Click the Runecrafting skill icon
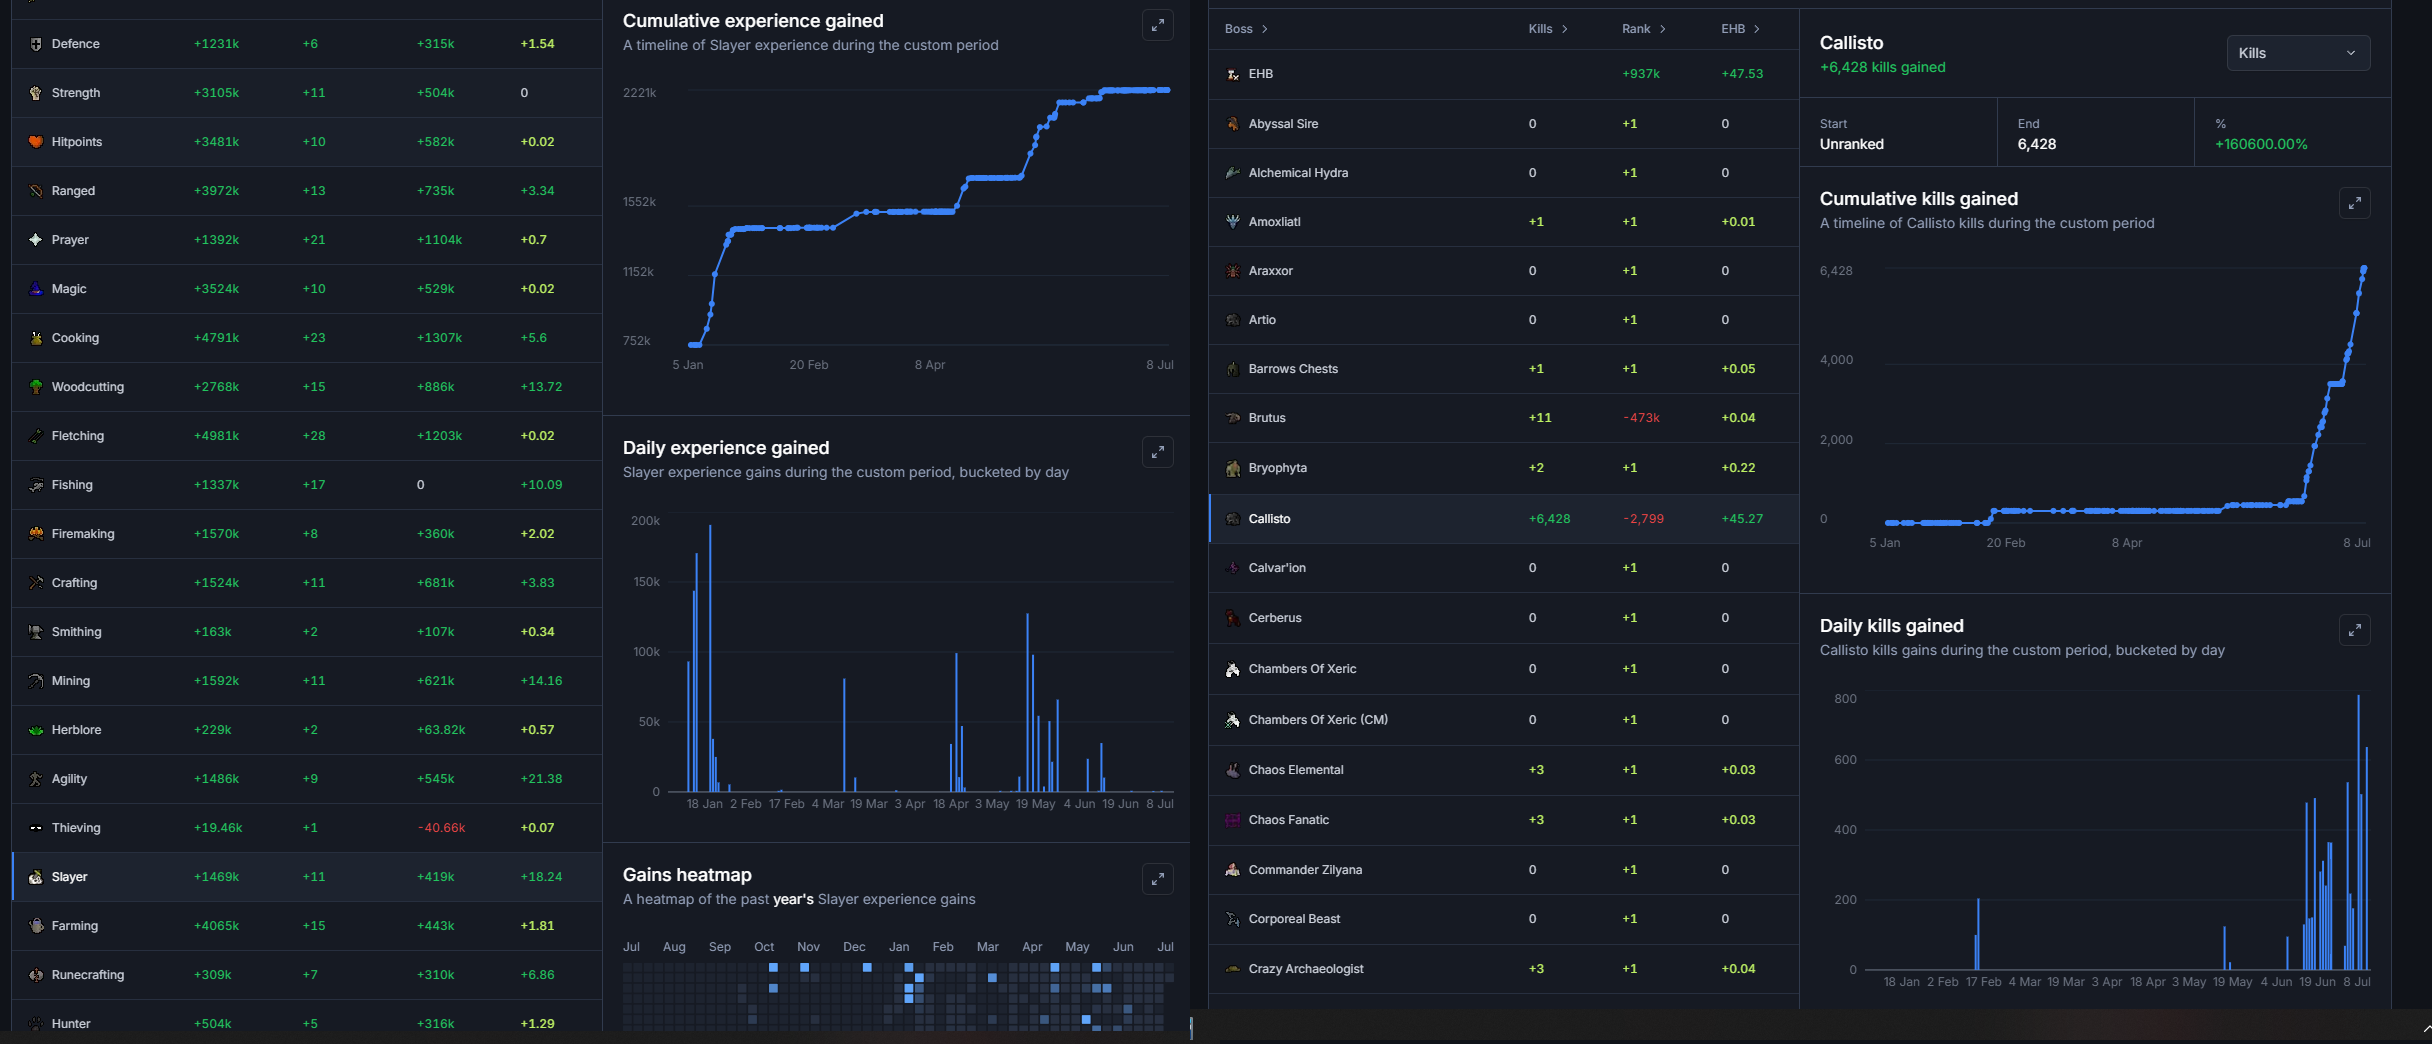 36,975
